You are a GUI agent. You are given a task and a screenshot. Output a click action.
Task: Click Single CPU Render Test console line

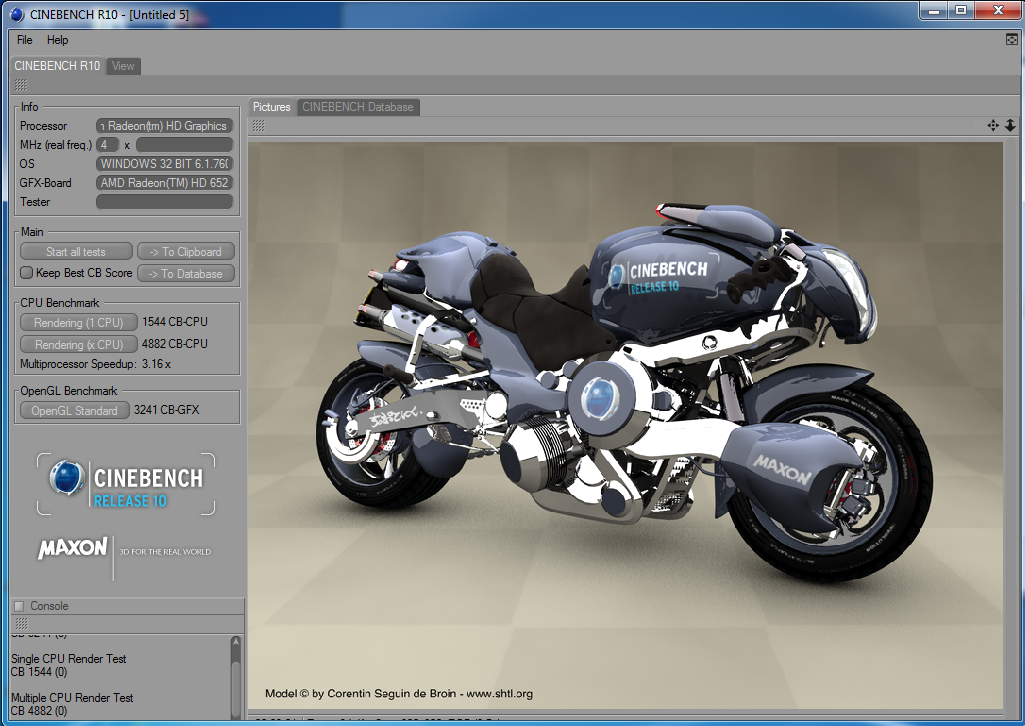coord(69,659)
